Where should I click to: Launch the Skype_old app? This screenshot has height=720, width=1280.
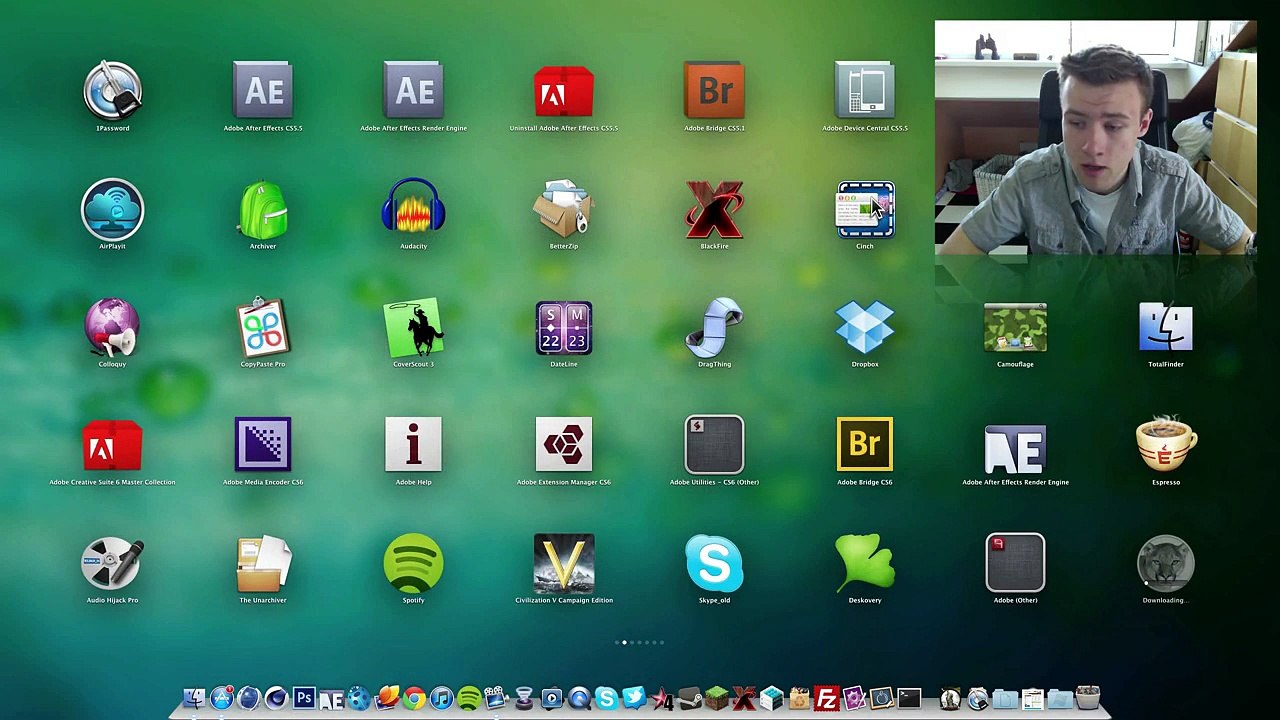coord(714,564)
